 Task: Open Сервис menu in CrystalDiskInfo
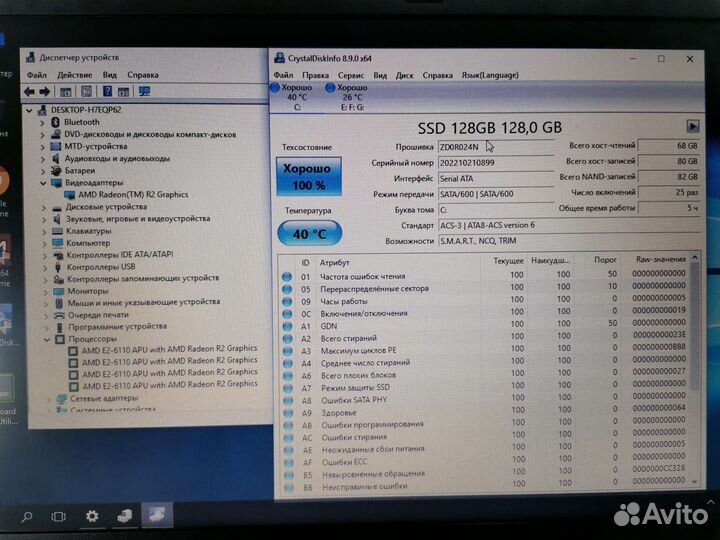coord(351,75)
